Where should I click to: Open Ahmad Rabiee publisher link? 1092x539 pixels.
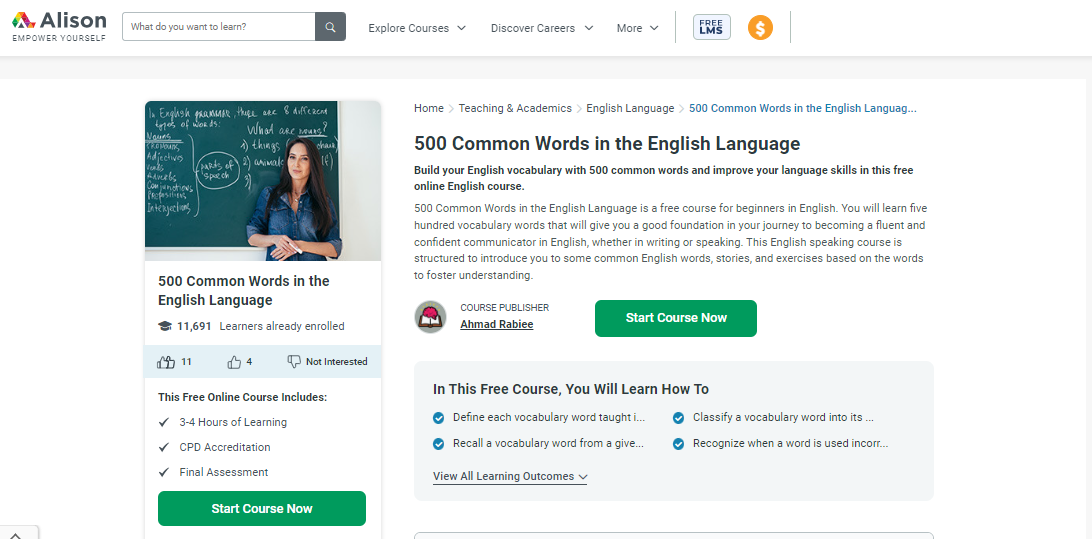(497, 324)
